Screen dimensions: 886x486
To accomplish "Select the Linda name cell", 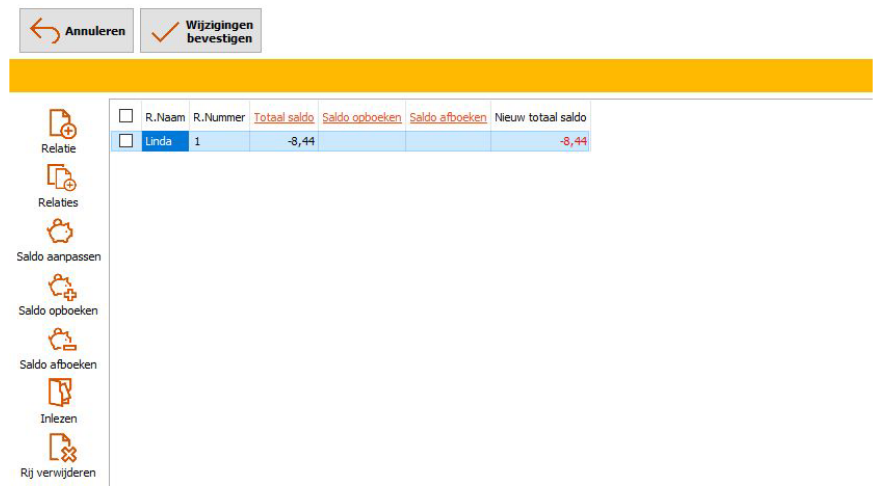I will pyautogui.click(x=164, y=141).
